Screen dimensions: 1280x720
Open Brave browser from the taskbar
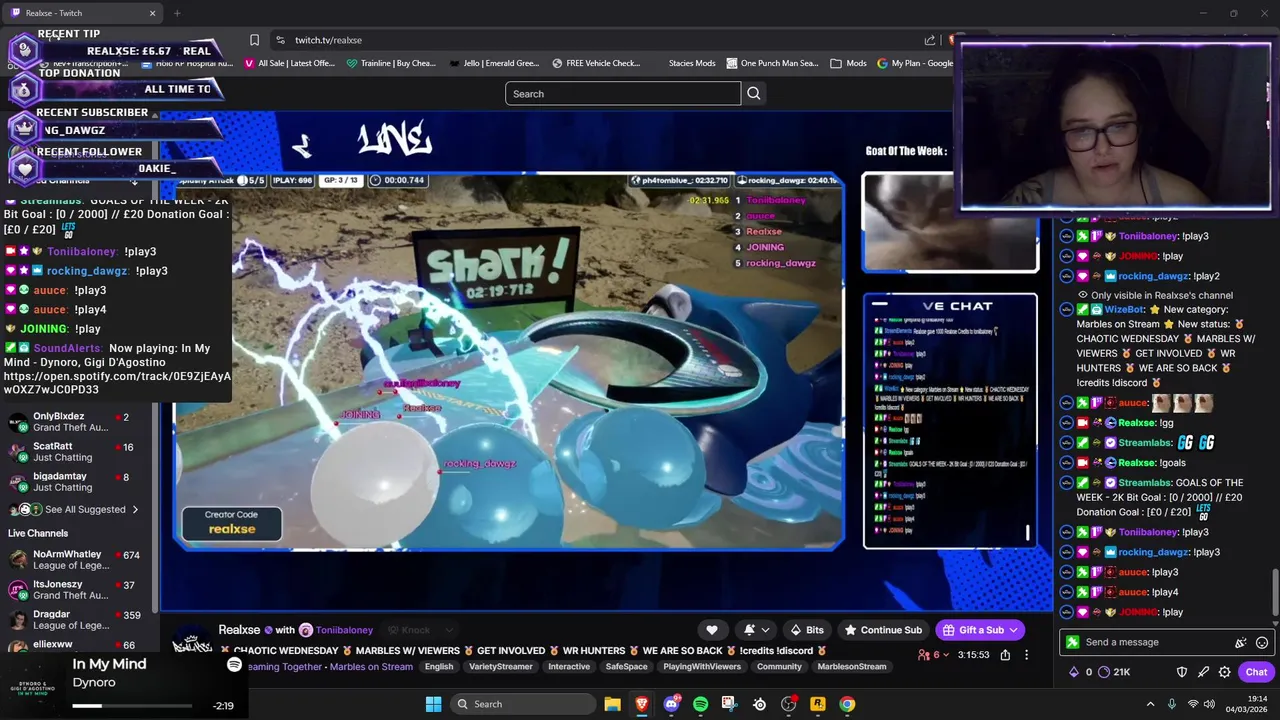[642, 704]
